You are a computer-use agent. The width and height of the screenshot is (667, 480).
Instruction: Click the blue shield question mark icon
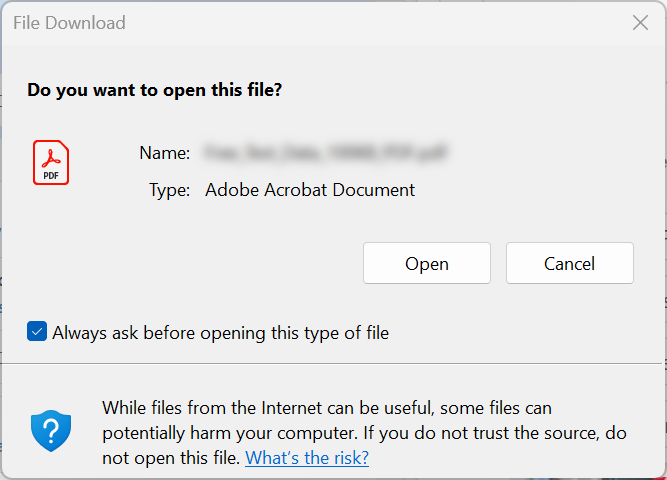click(x=51, y=431)
